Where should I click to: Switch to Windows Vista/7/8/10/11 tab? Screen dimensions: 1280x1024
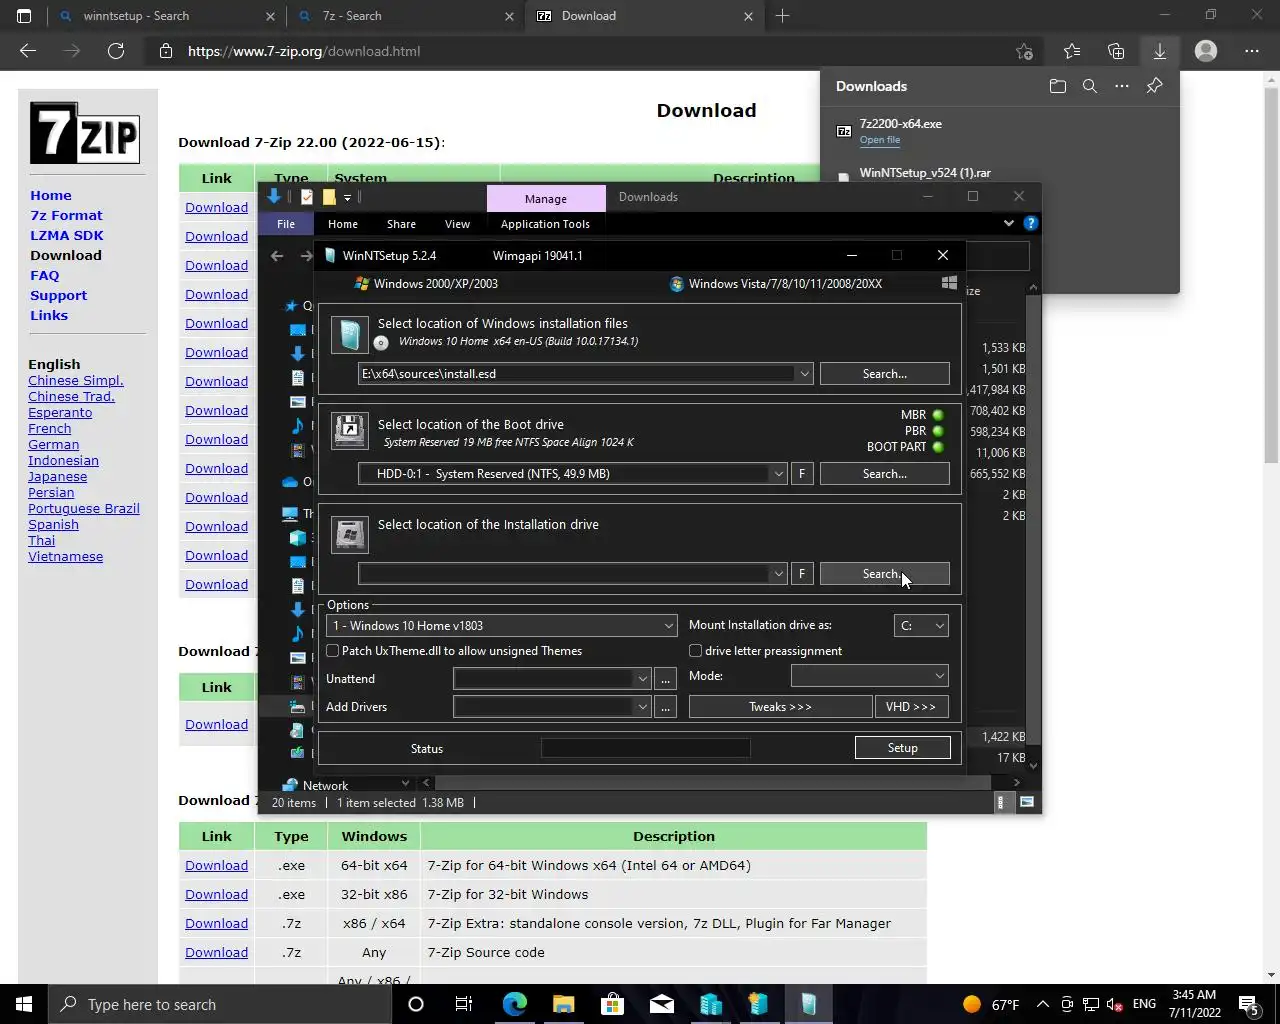click(x=776, y=284)
